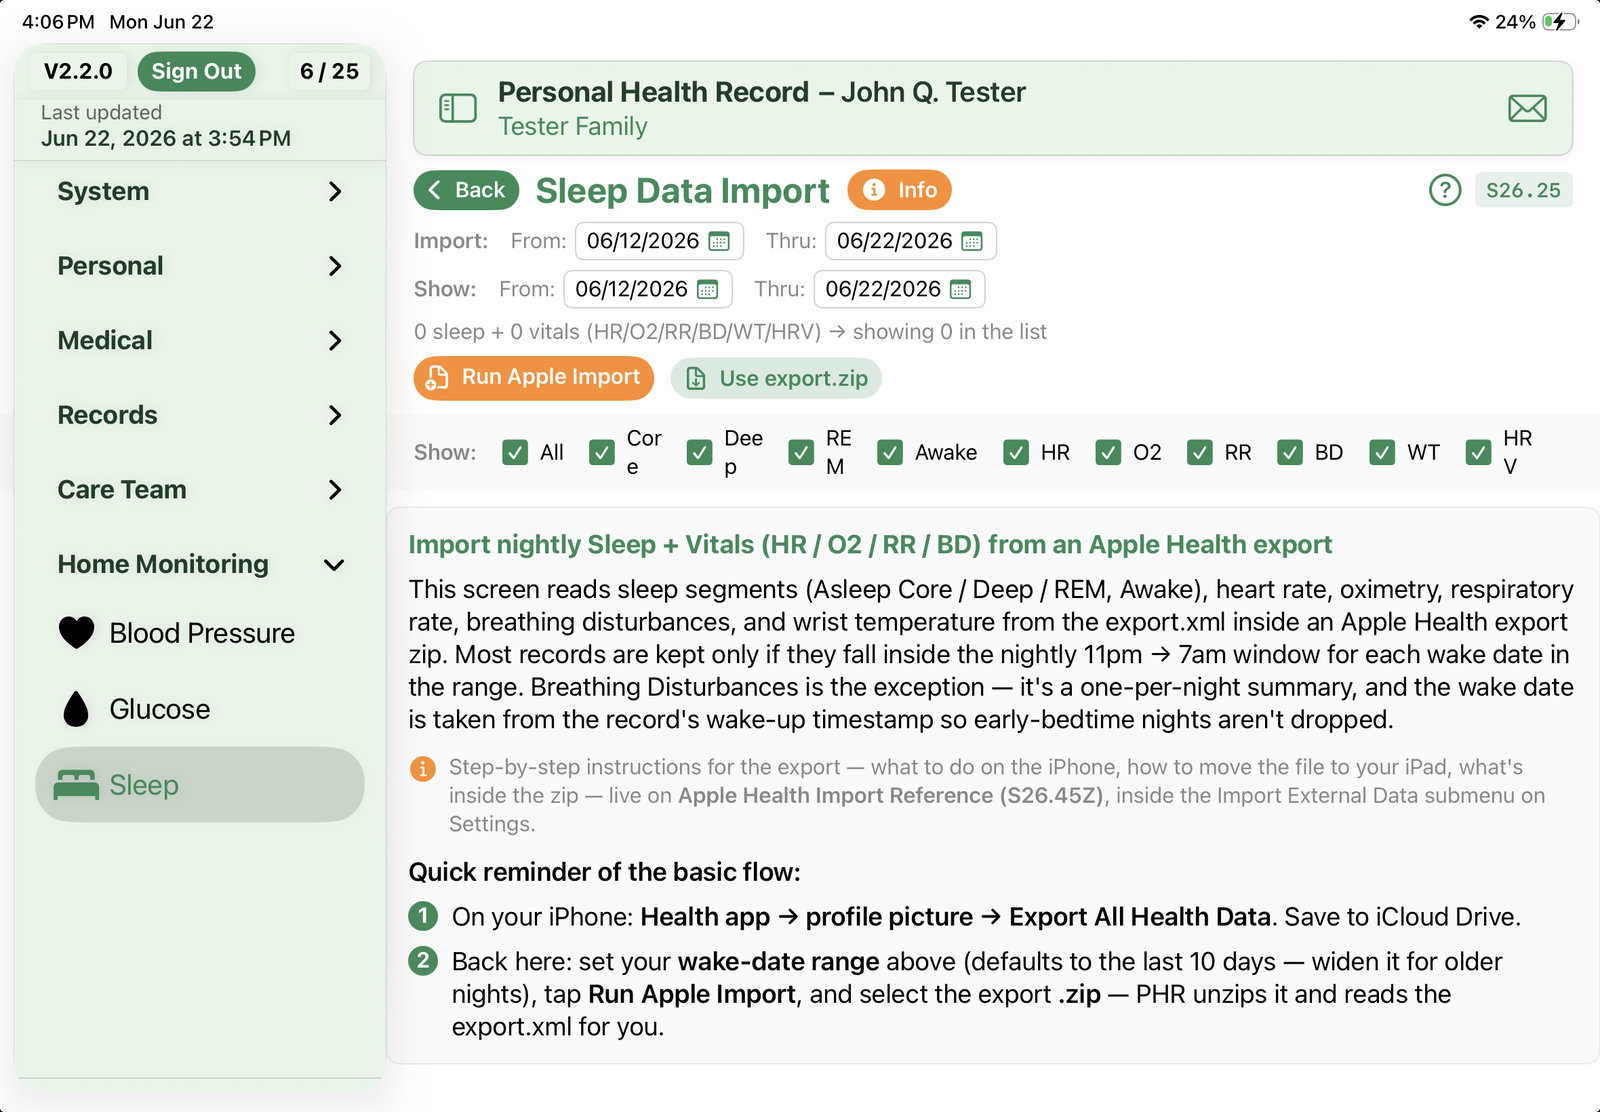
Task: Open the Records sidebar section
Action: (x=200, y=415)
